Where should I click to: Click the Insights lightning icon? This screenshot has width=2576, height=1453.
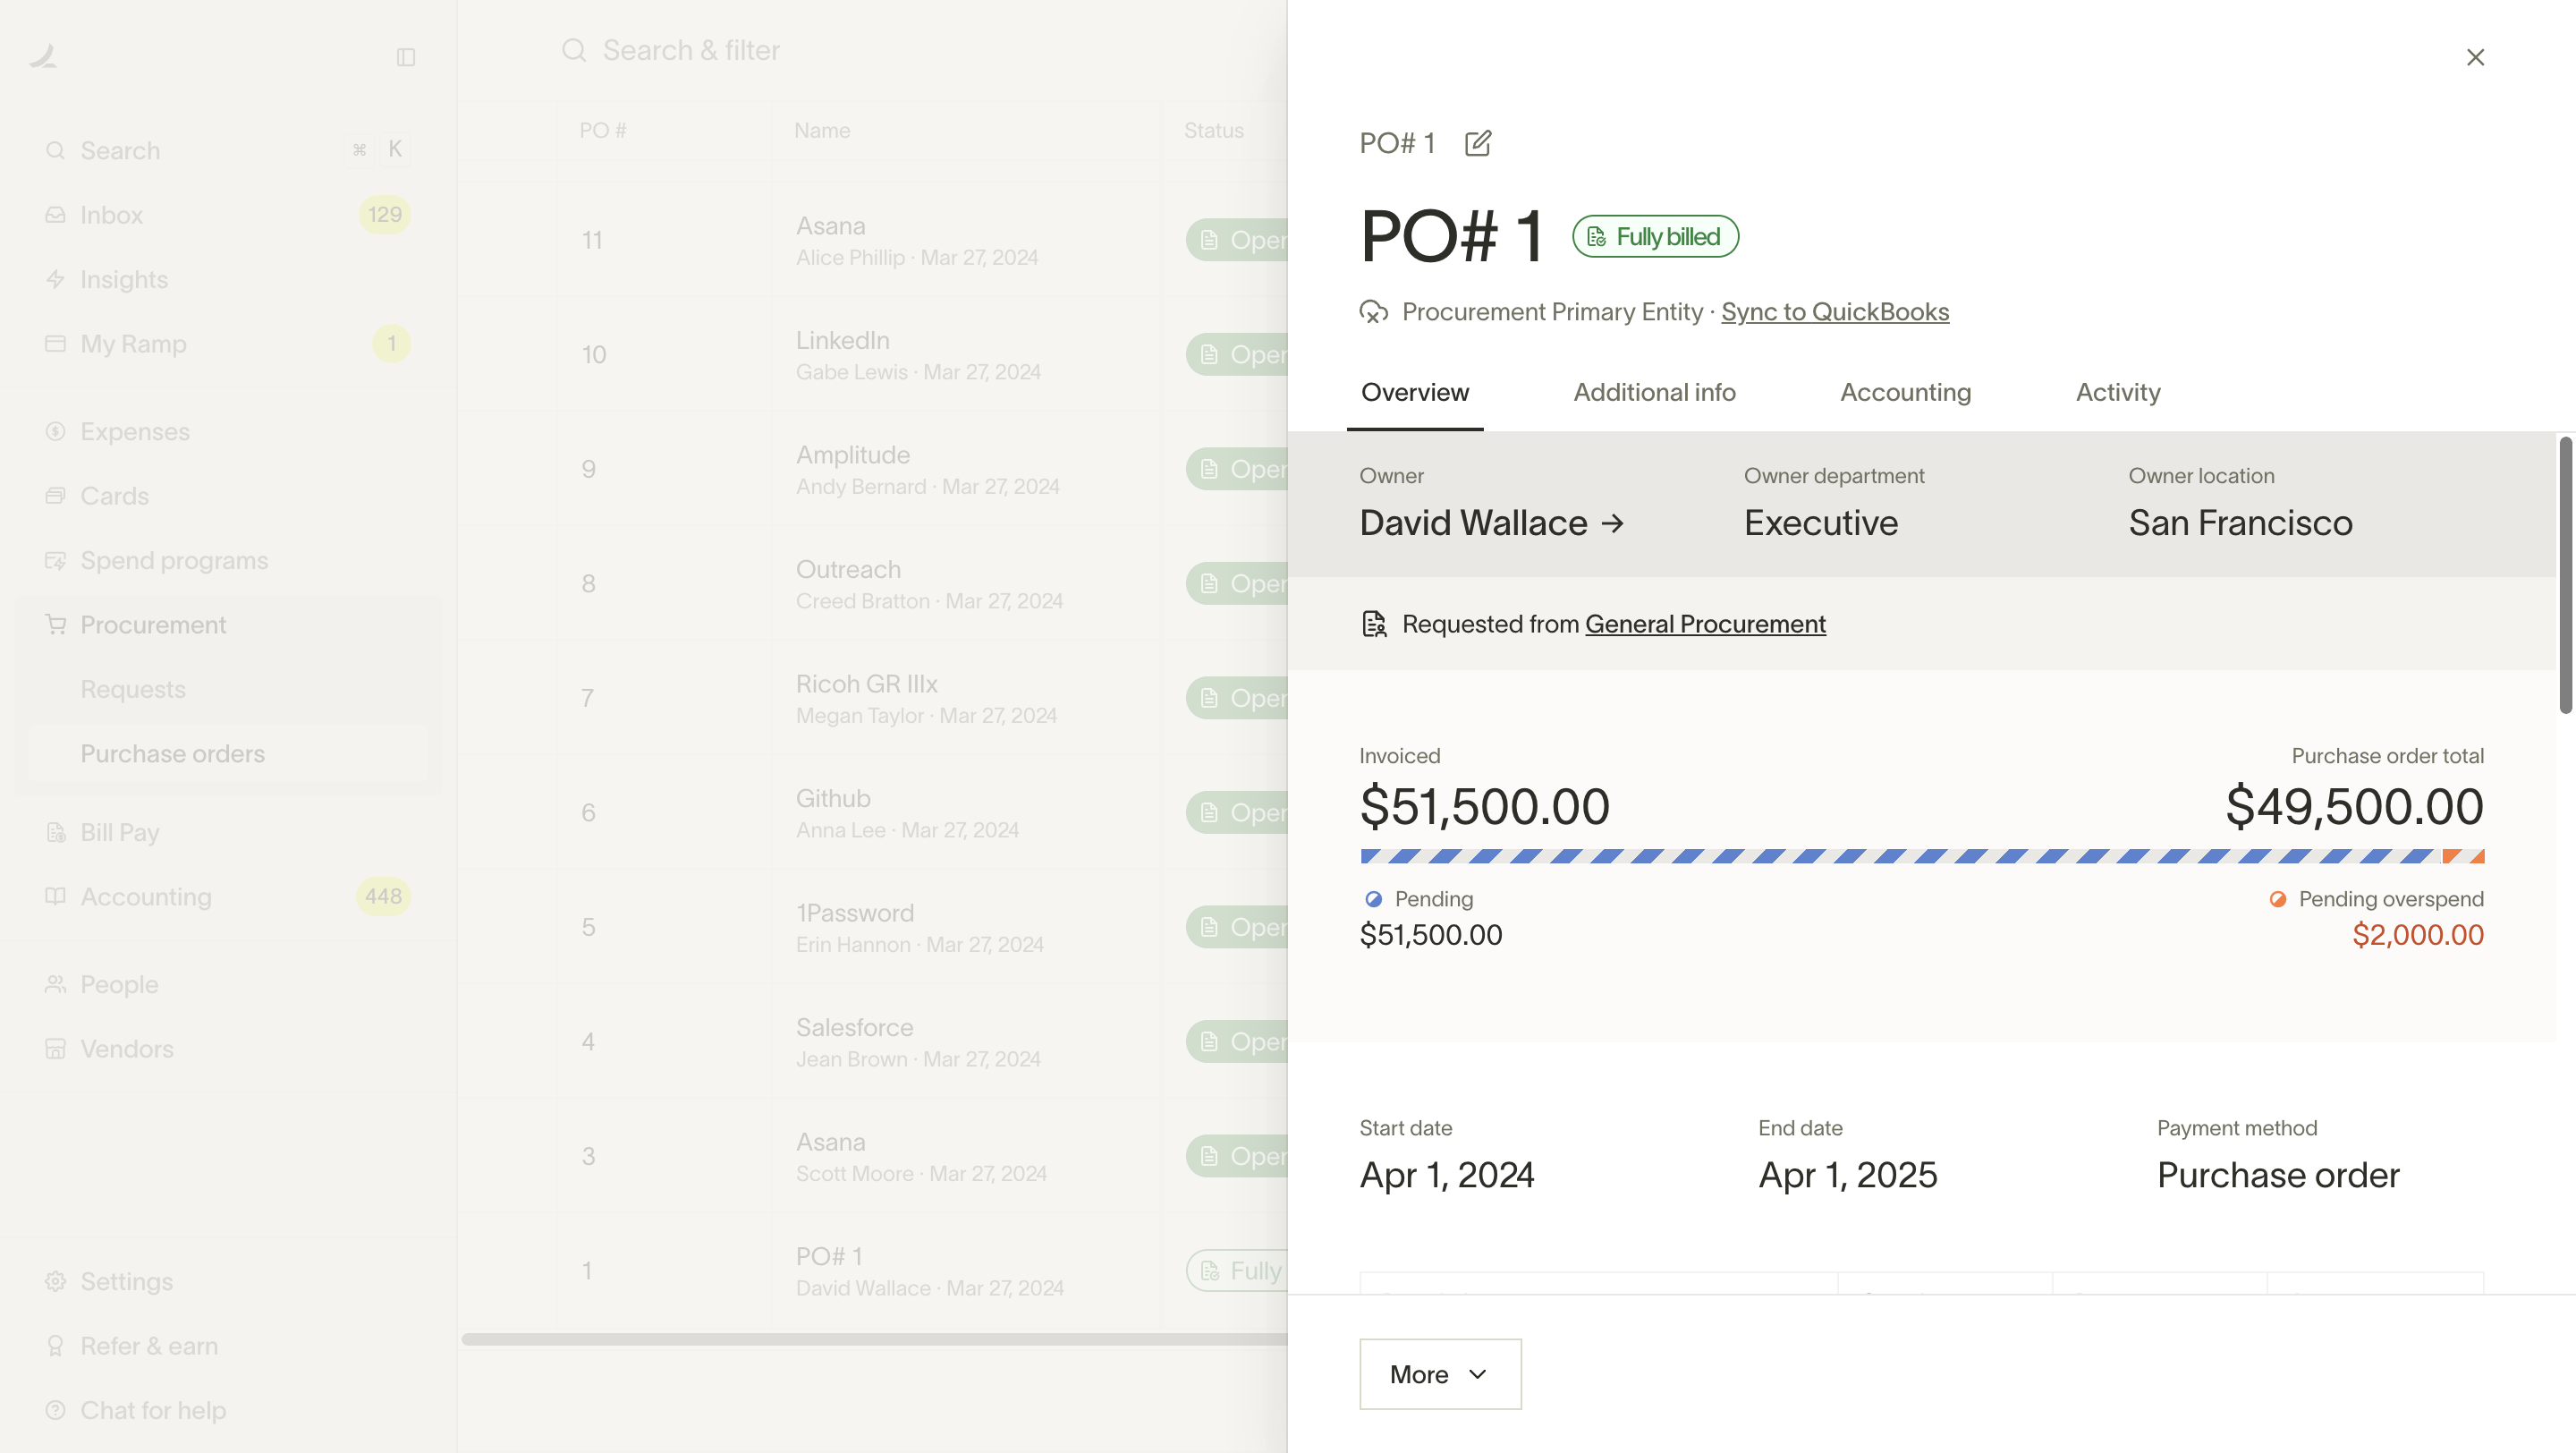pos(56,279)
